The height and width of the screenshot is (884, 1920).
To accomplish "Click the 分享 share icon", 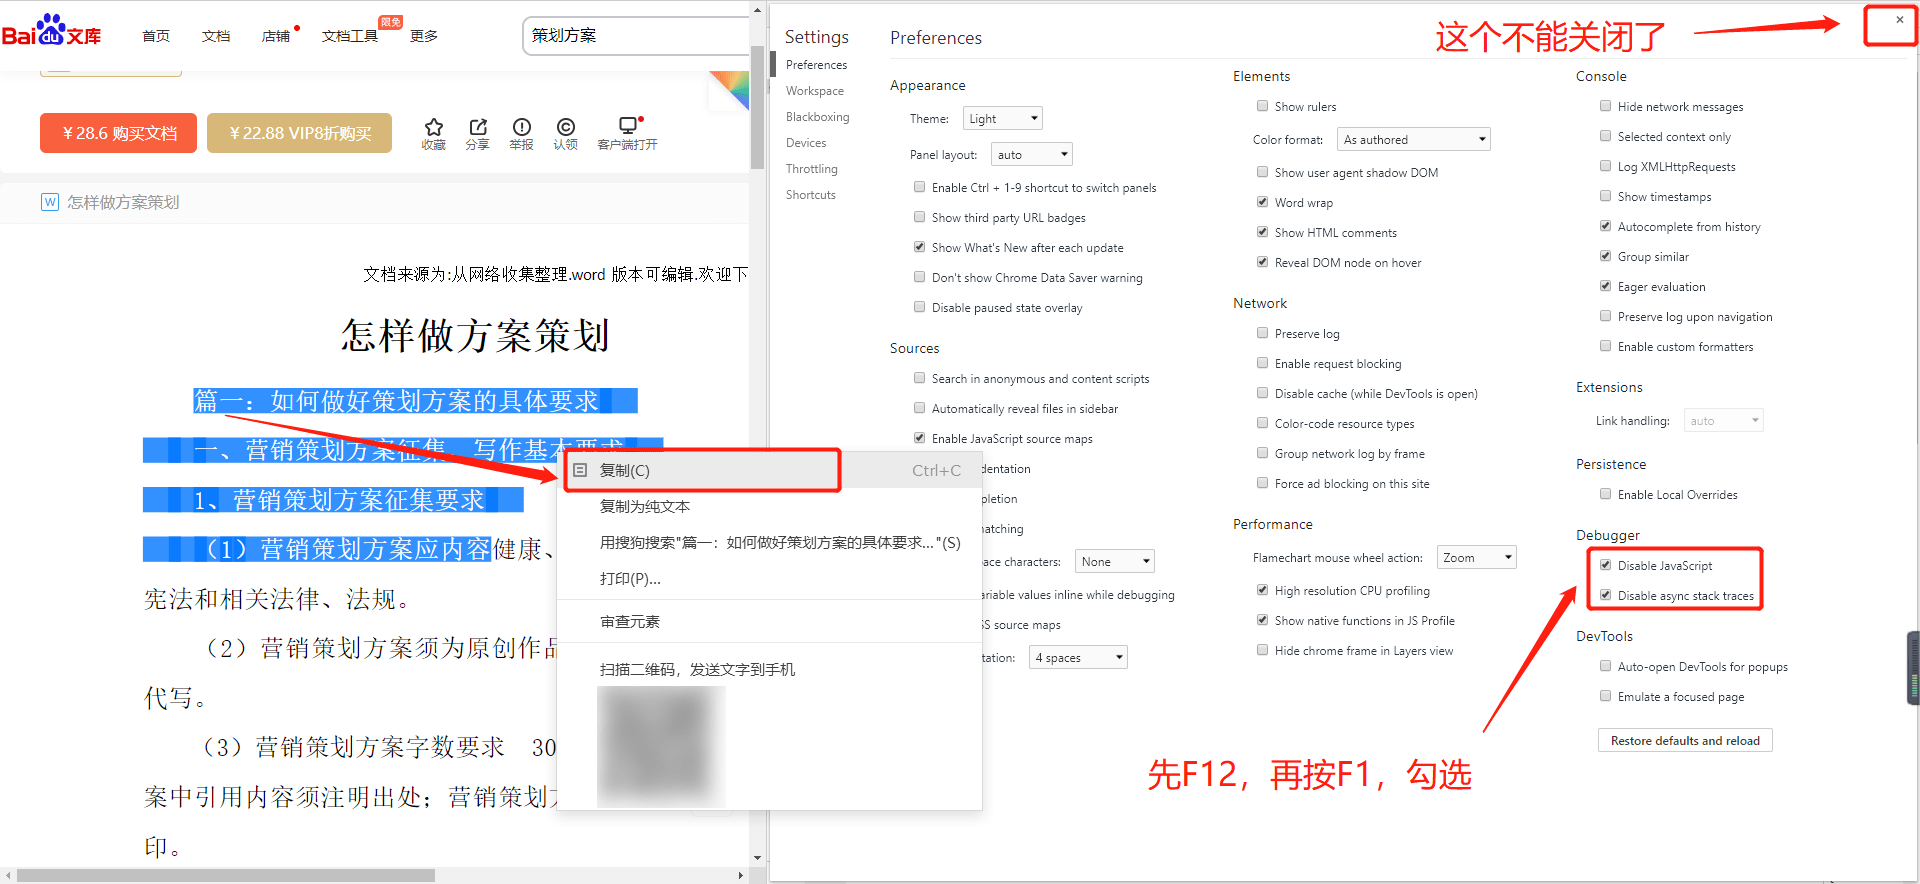I will [x=477, y=127].
